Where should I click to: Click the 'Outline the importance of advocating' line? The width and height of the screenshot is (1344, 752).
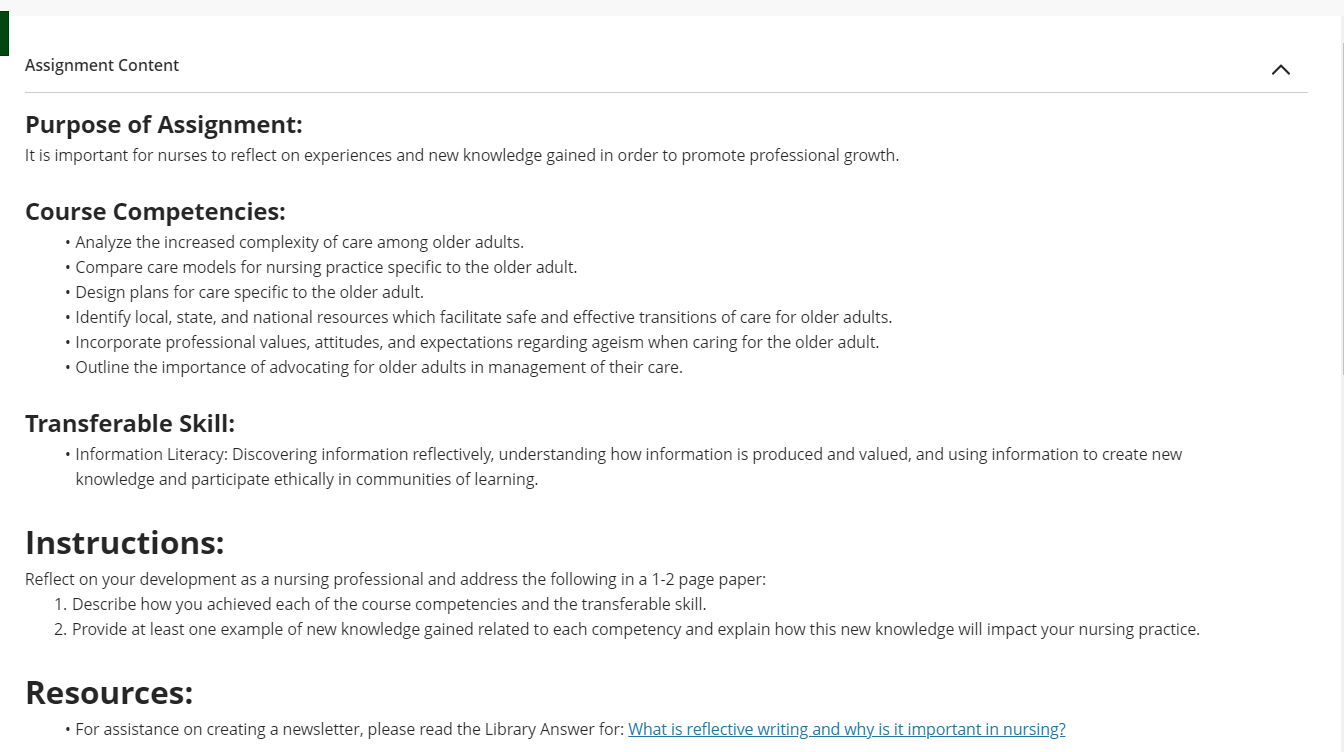tap(379, 367)
